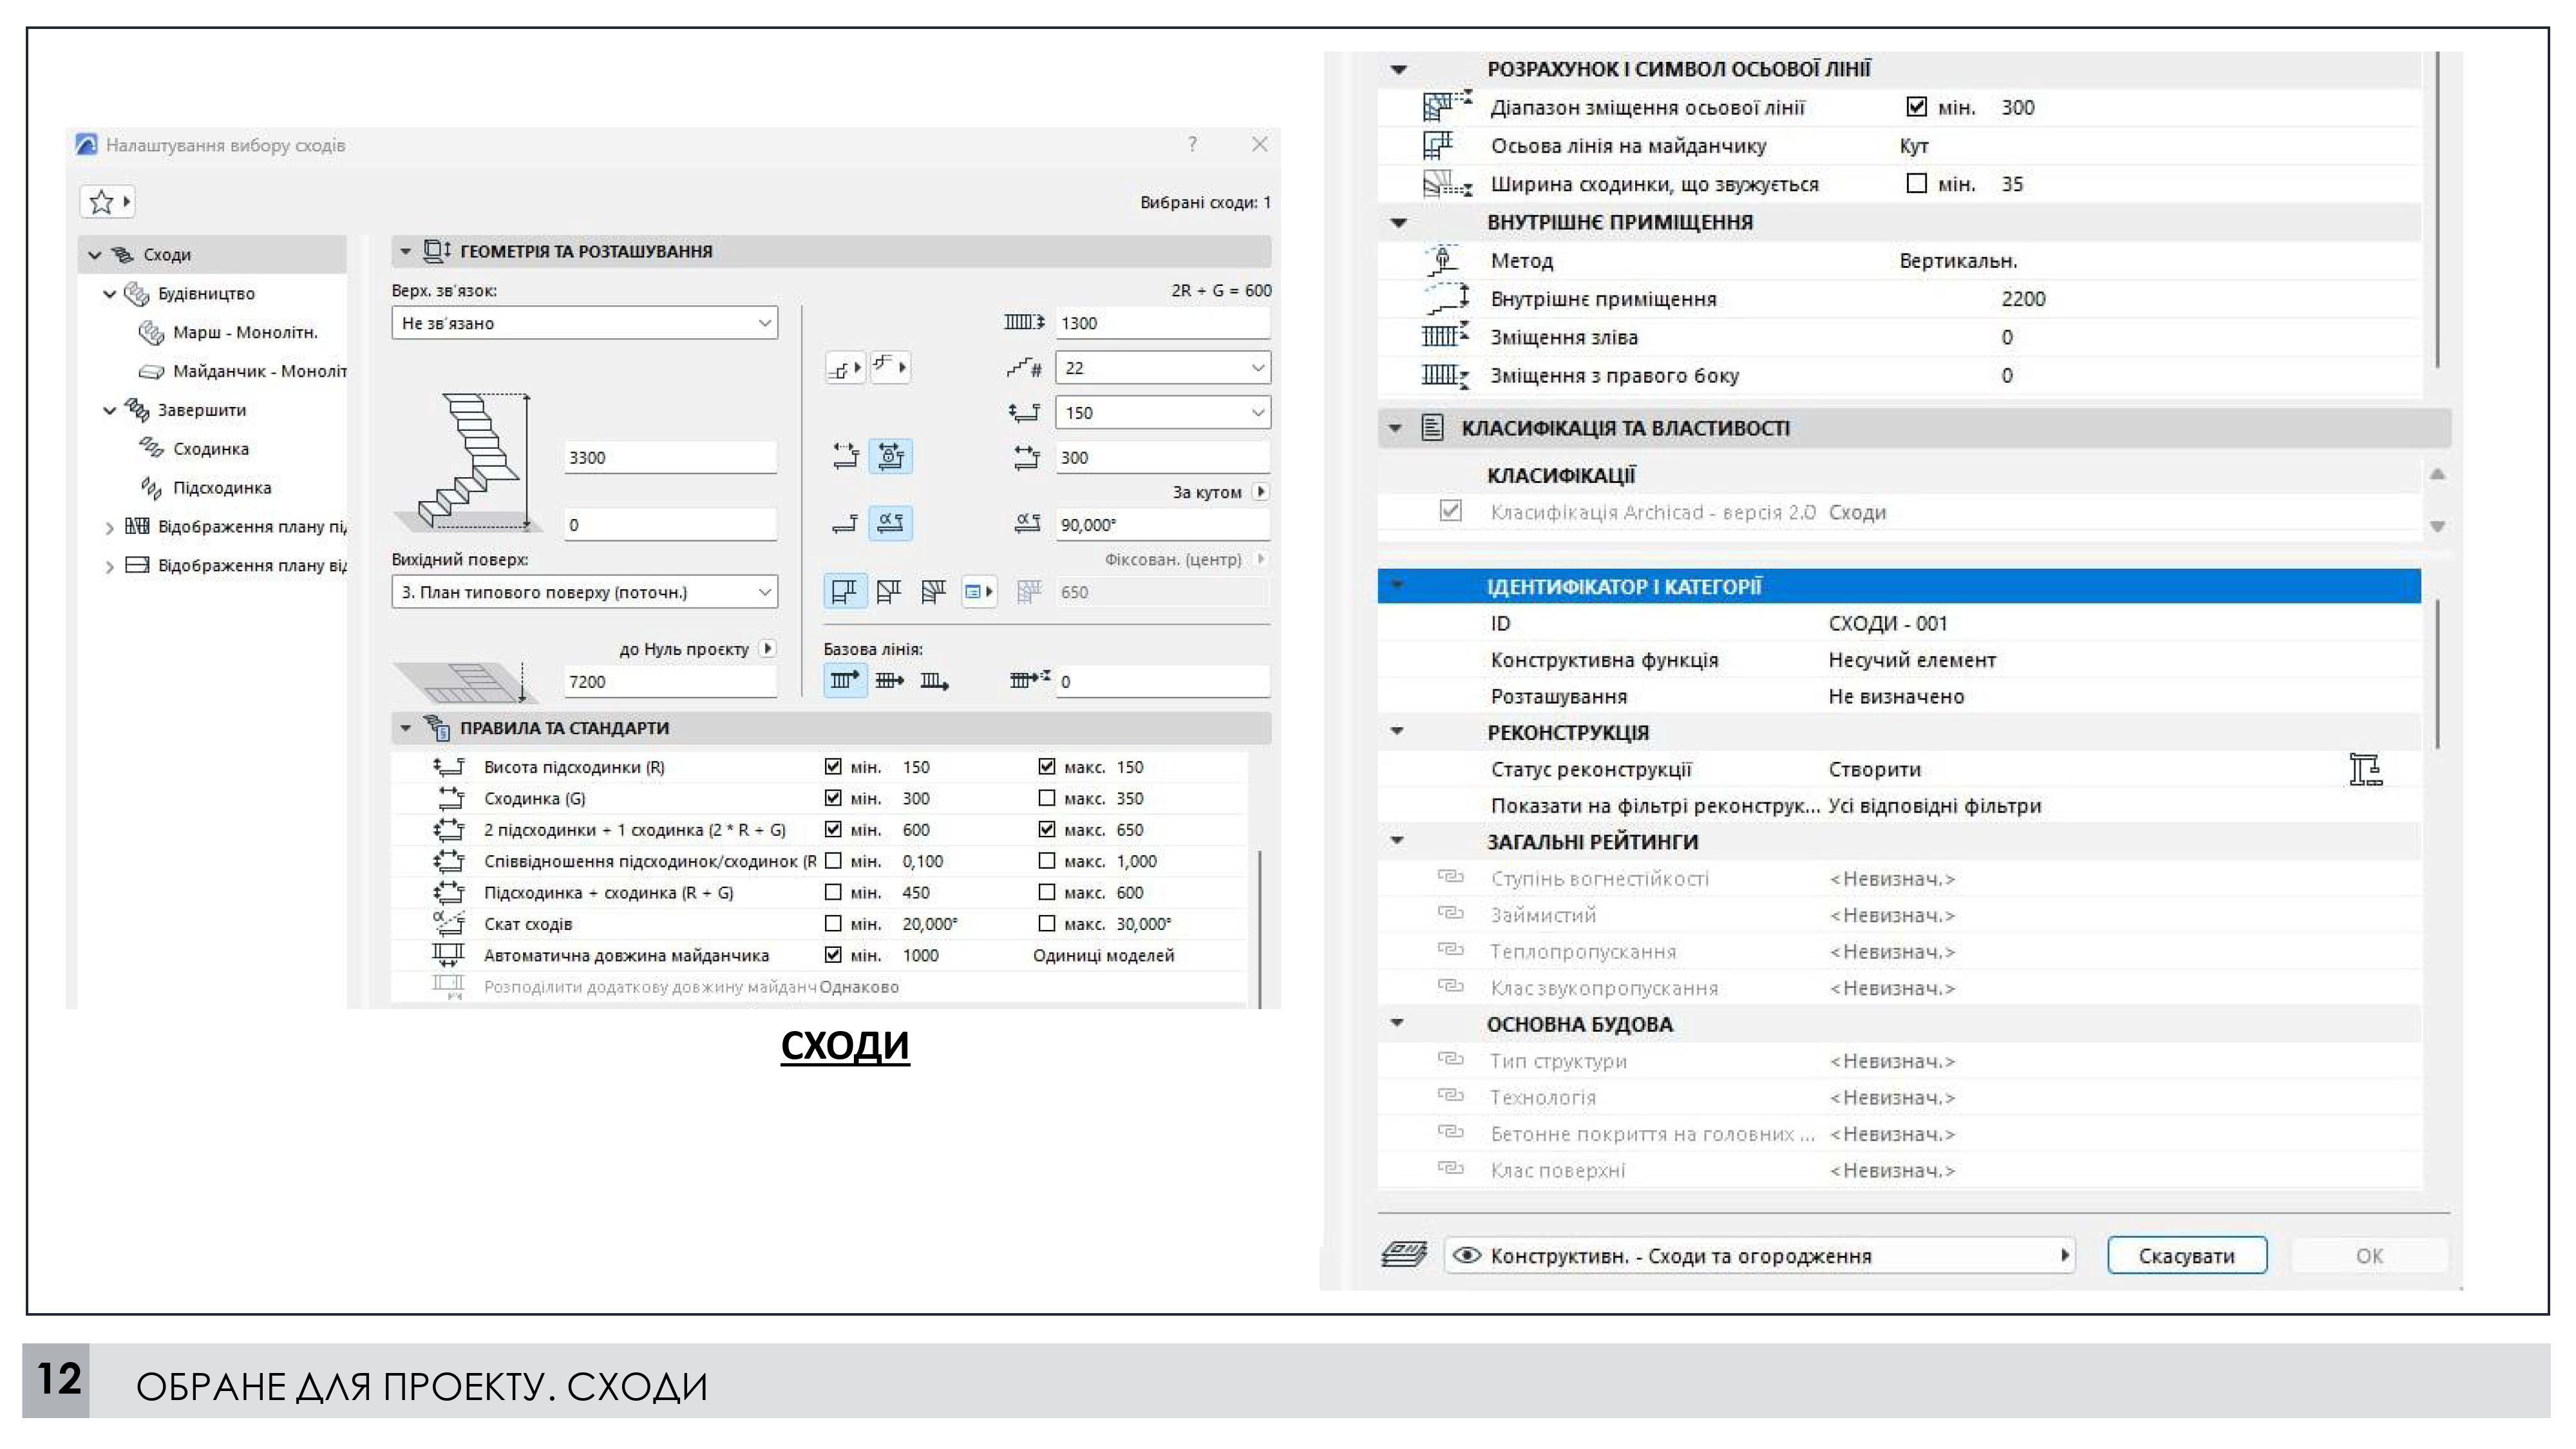The height and width of the screenshot is (1449, 2576).
Task: Toggle Висота підсходинки (R) макс. checkbox
Action: point(1047,766)
